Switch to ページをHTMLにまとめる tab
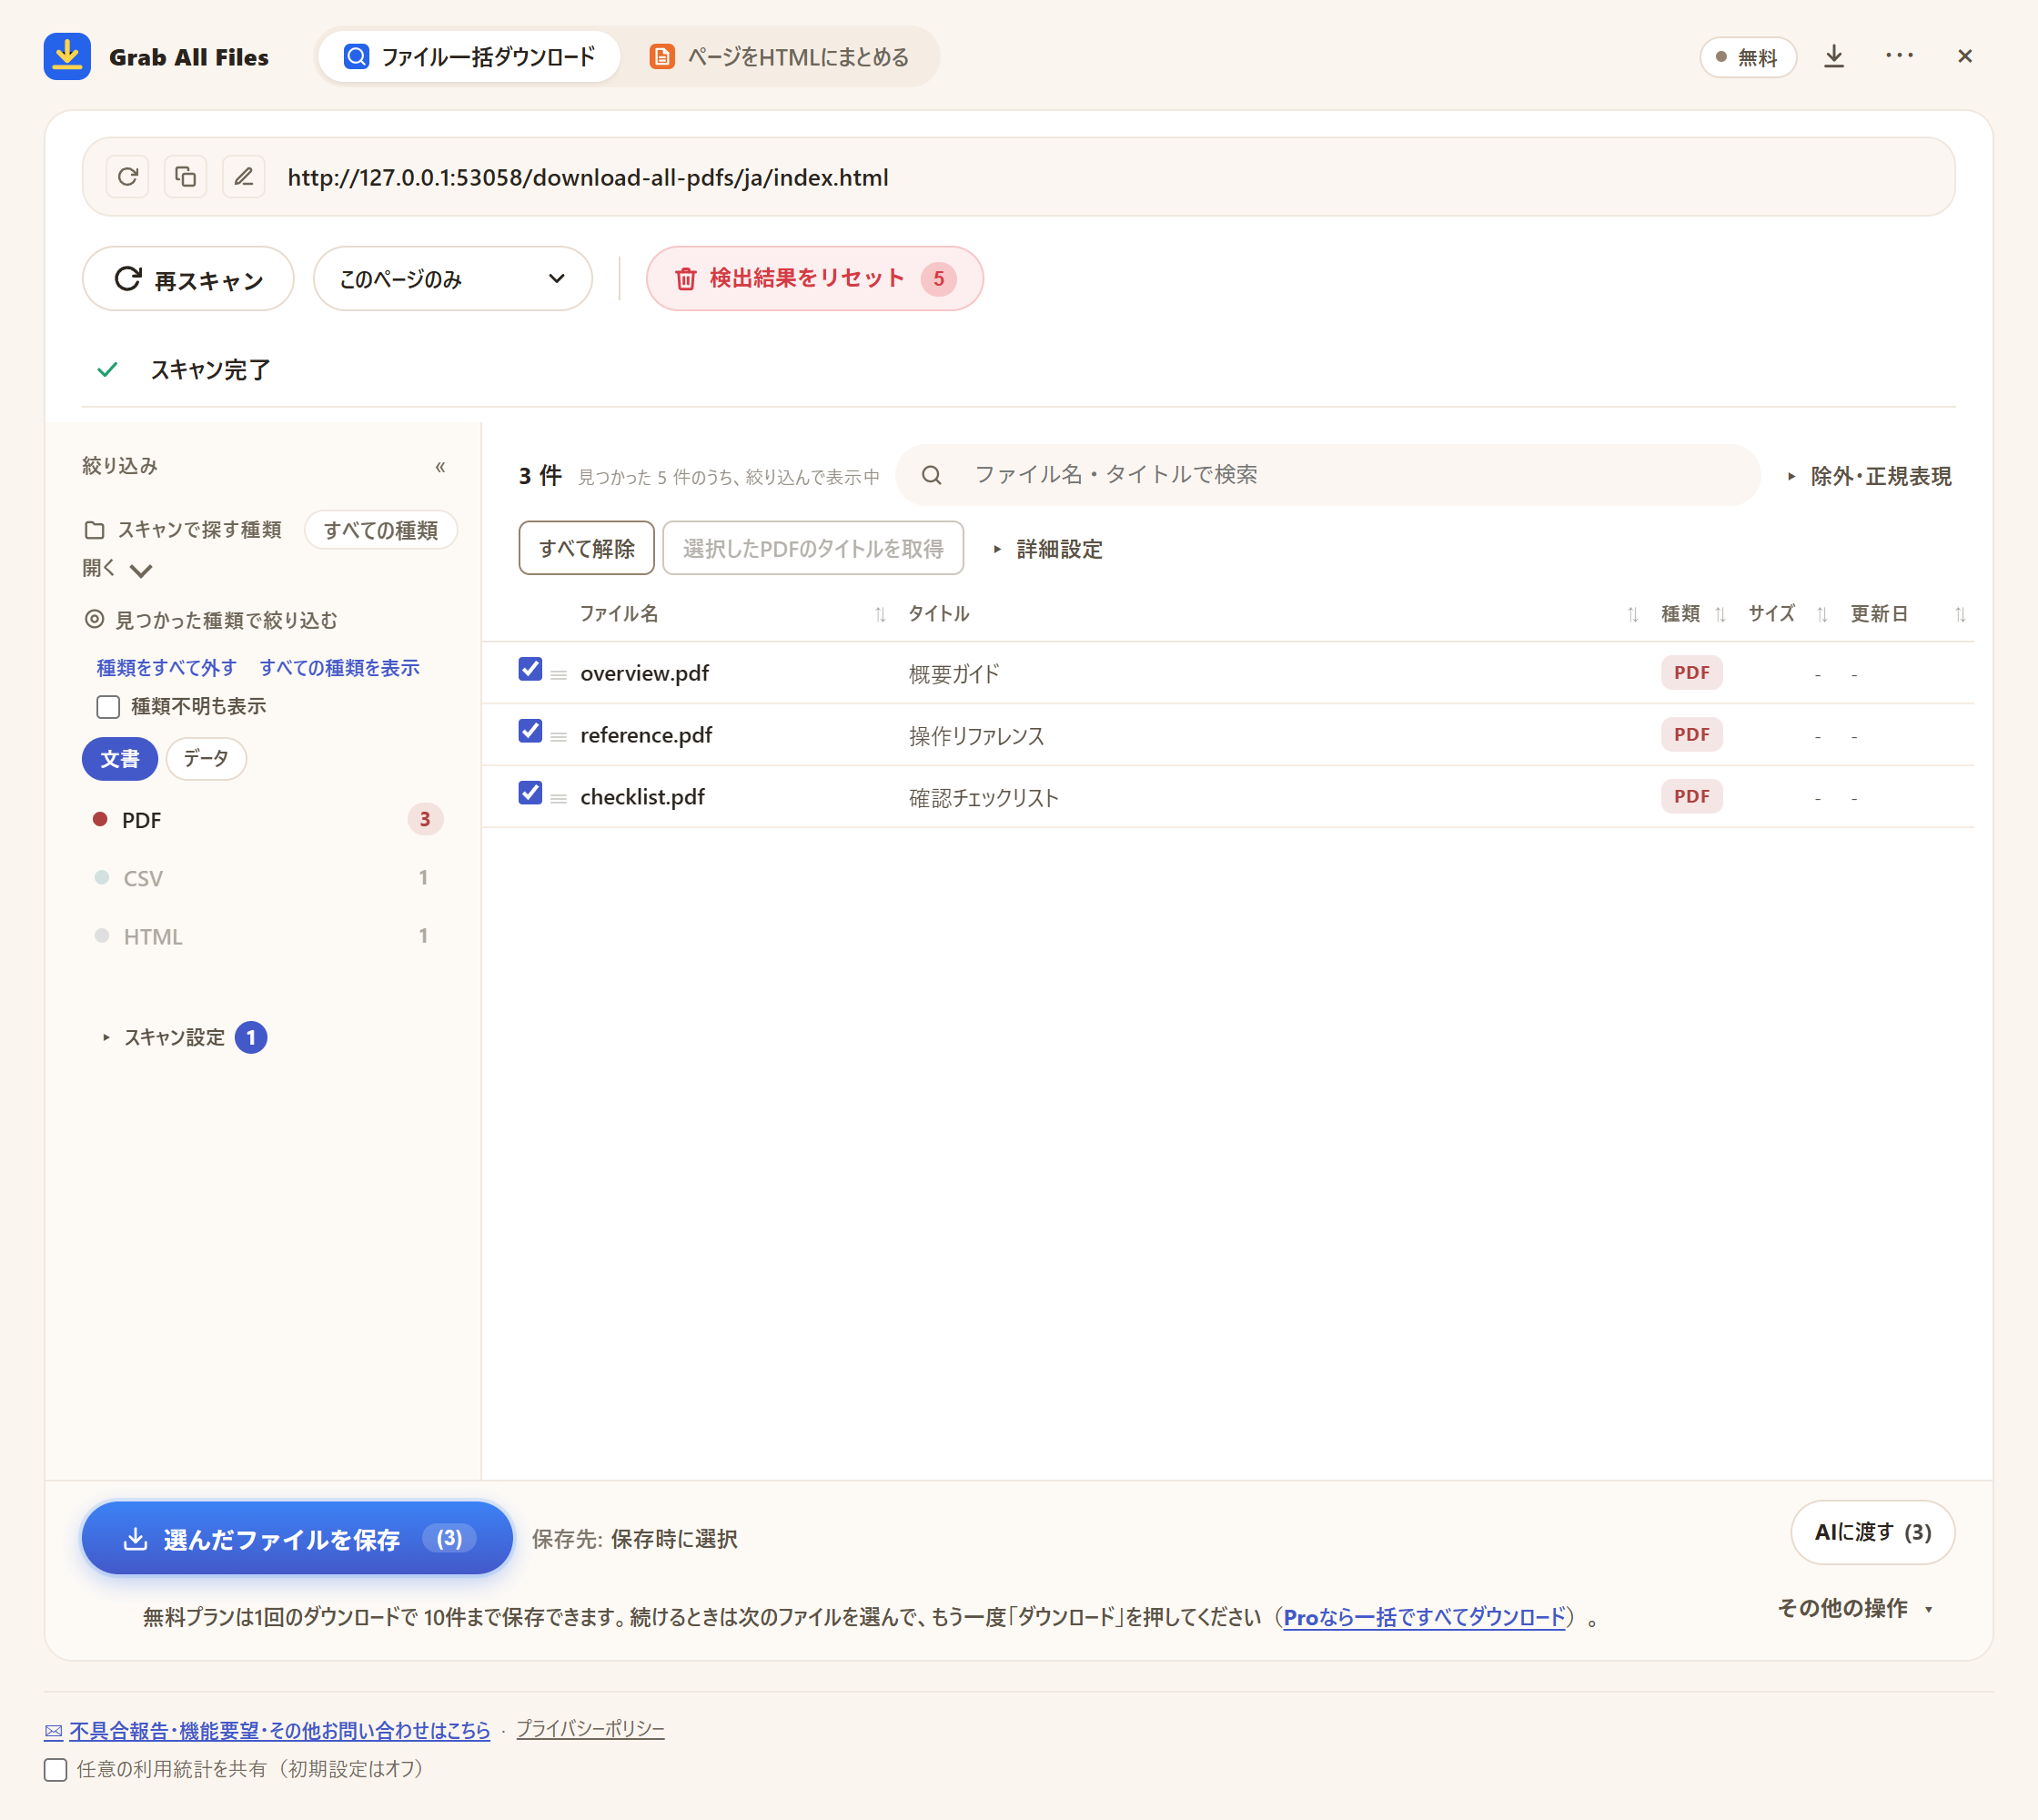Image resolution: width=2038 pixels, height=1820 pixels. (x=779, y=56)
